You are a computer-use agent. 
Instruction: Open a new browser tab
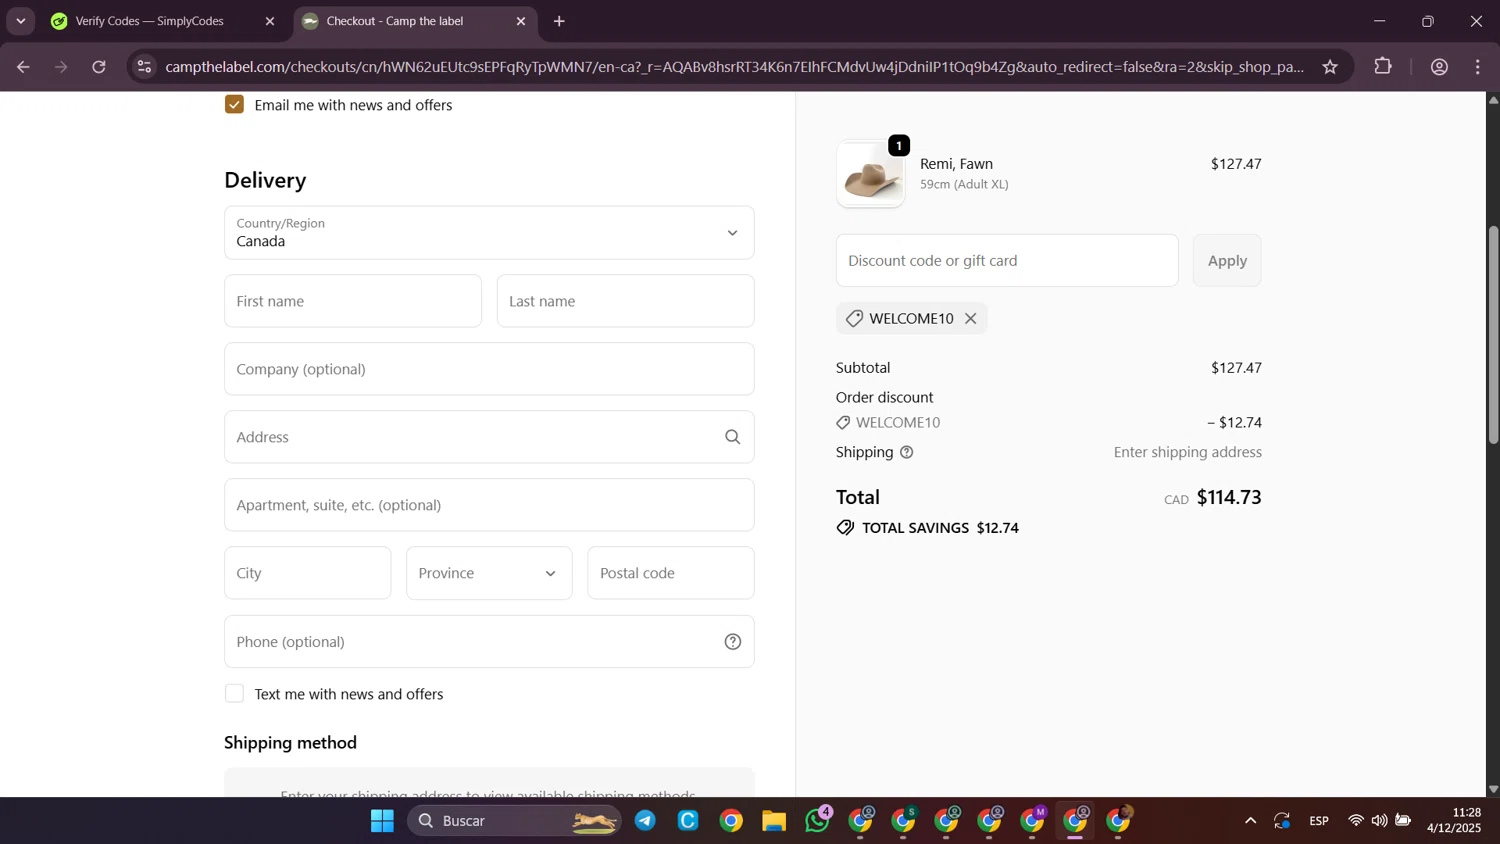559,21
